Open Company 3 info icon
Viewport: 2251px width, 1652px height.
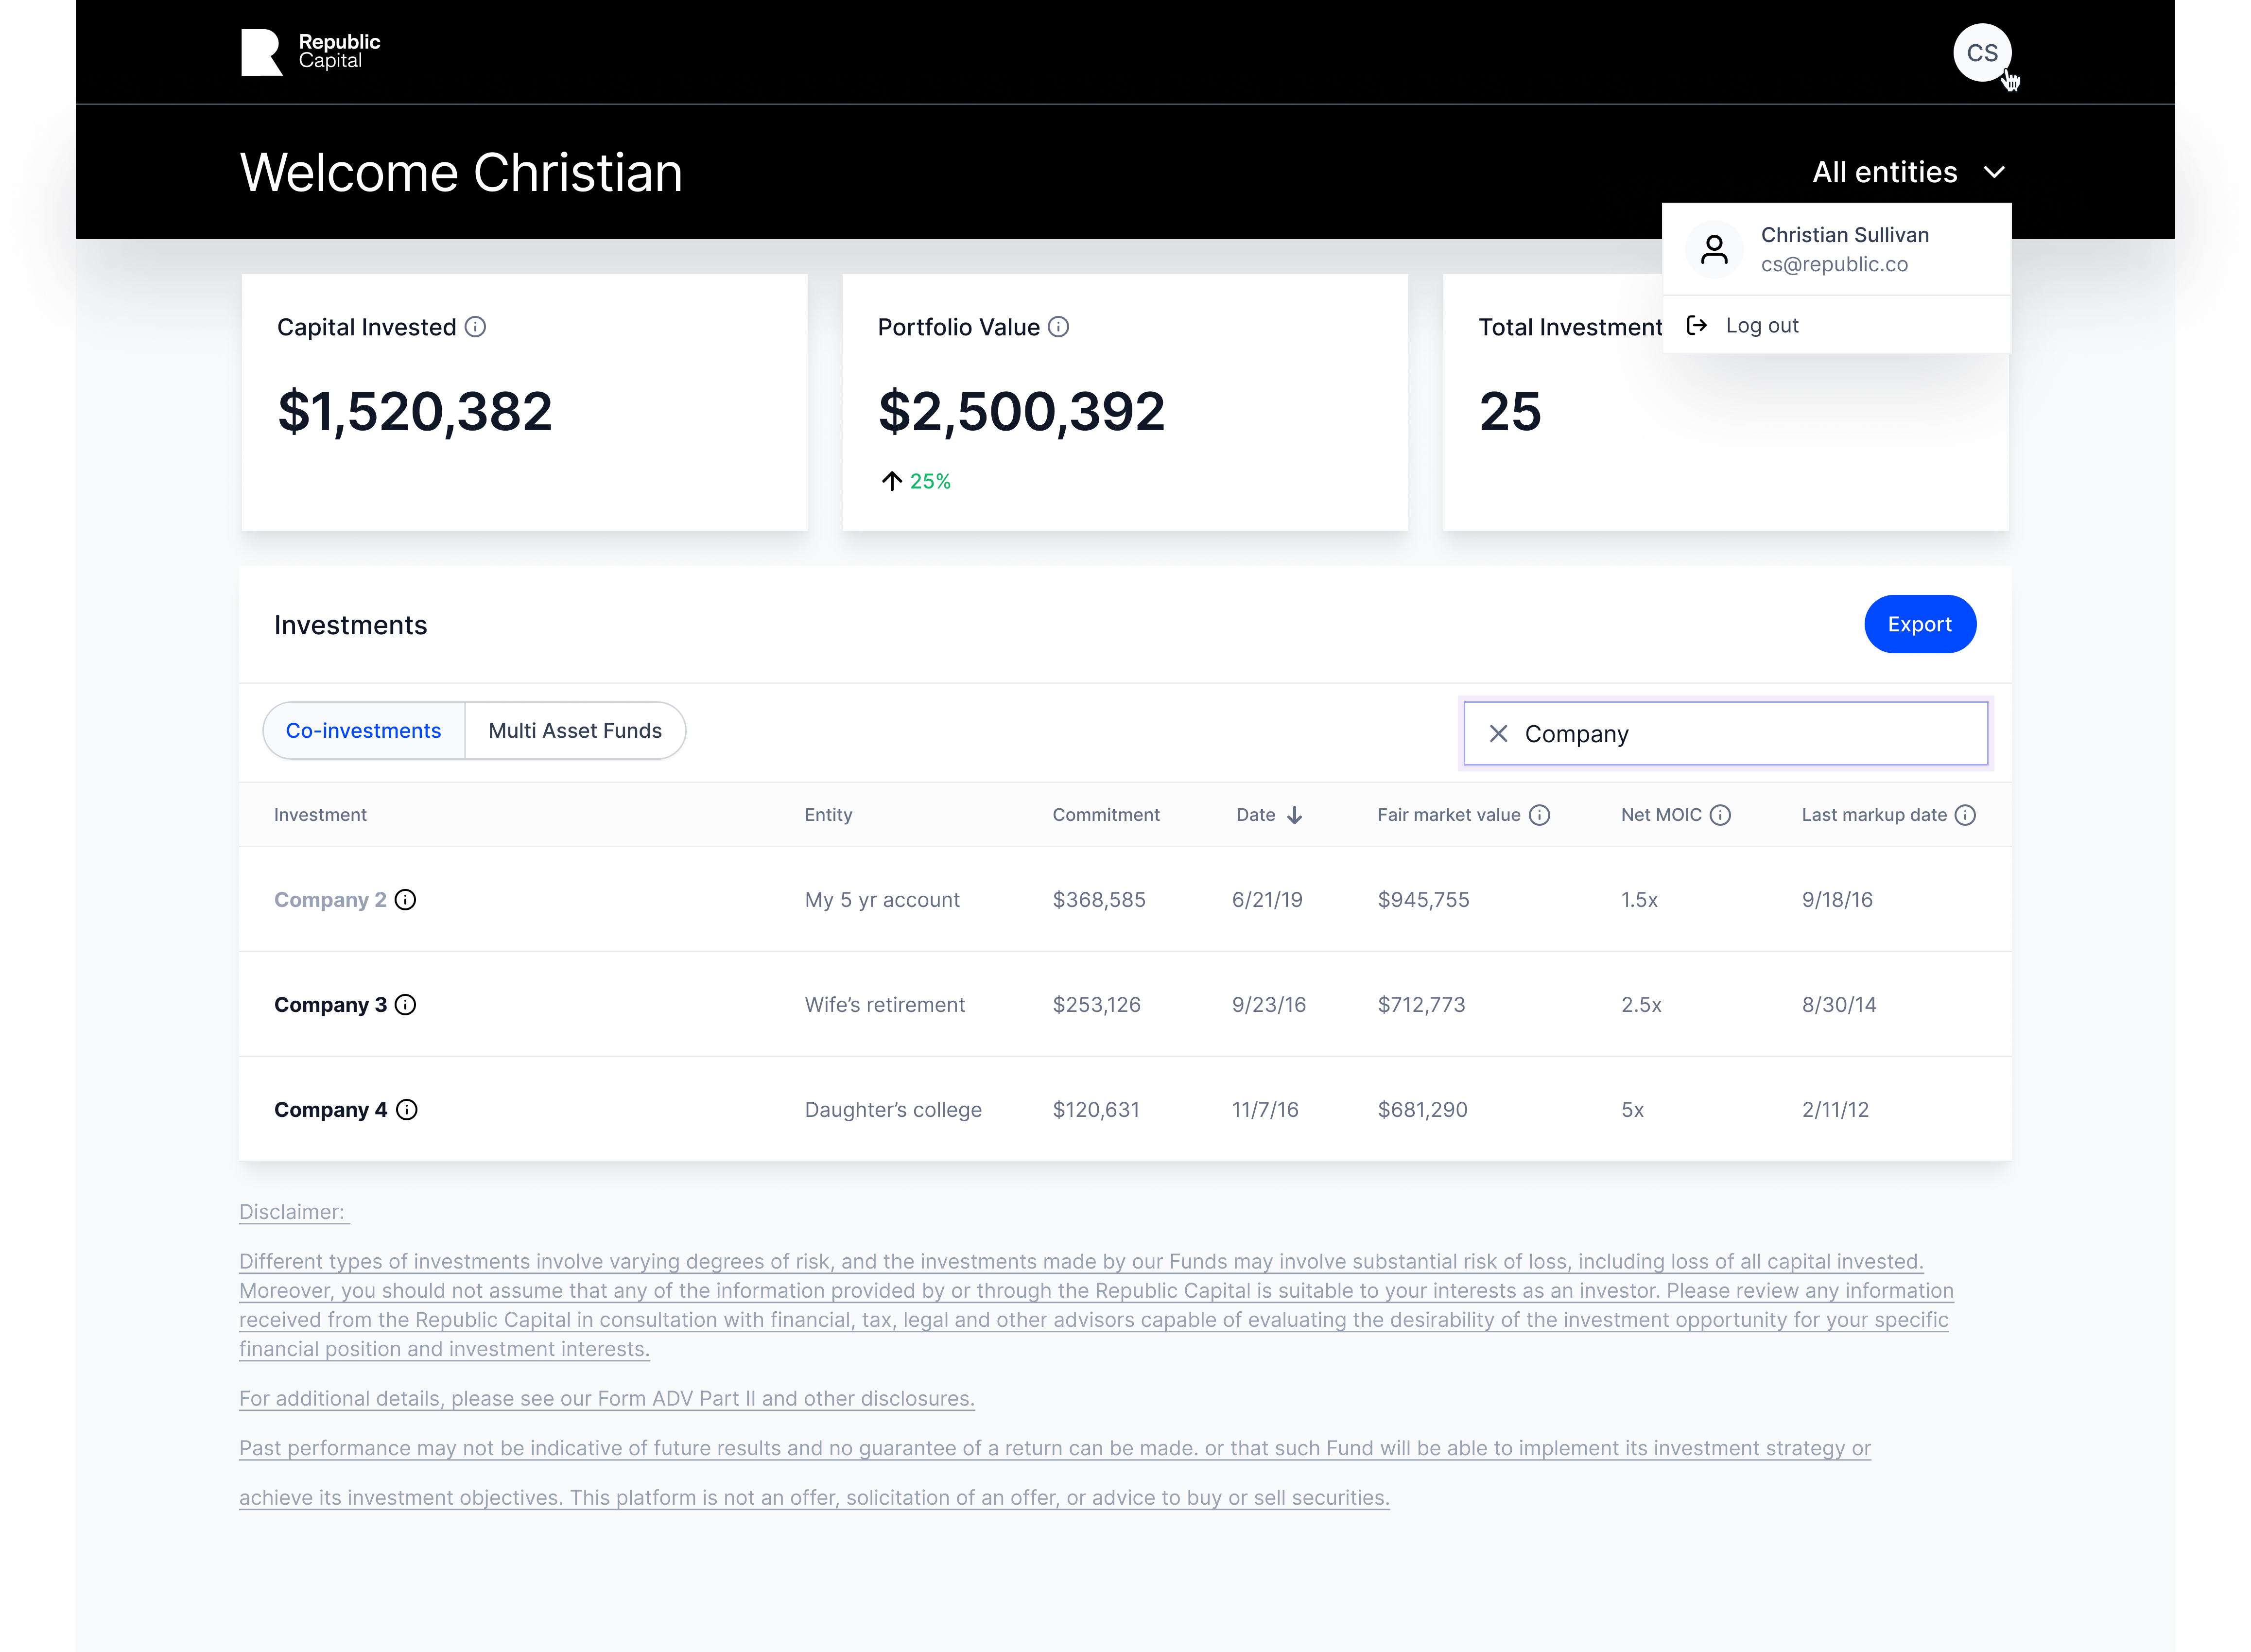tap(405, 1005)
